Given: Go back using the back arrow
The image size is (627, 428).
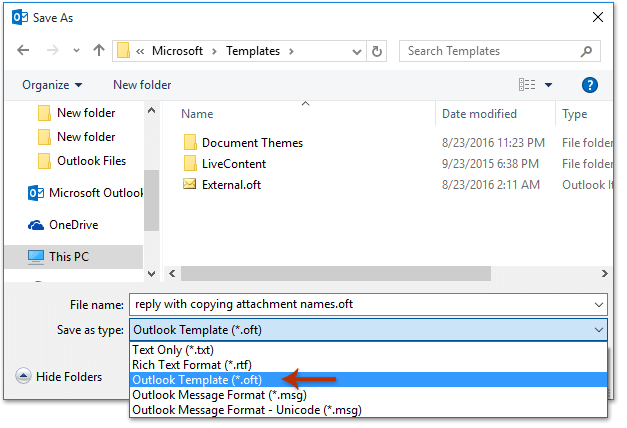Looking at the screenshot, I should click(23, 50).
